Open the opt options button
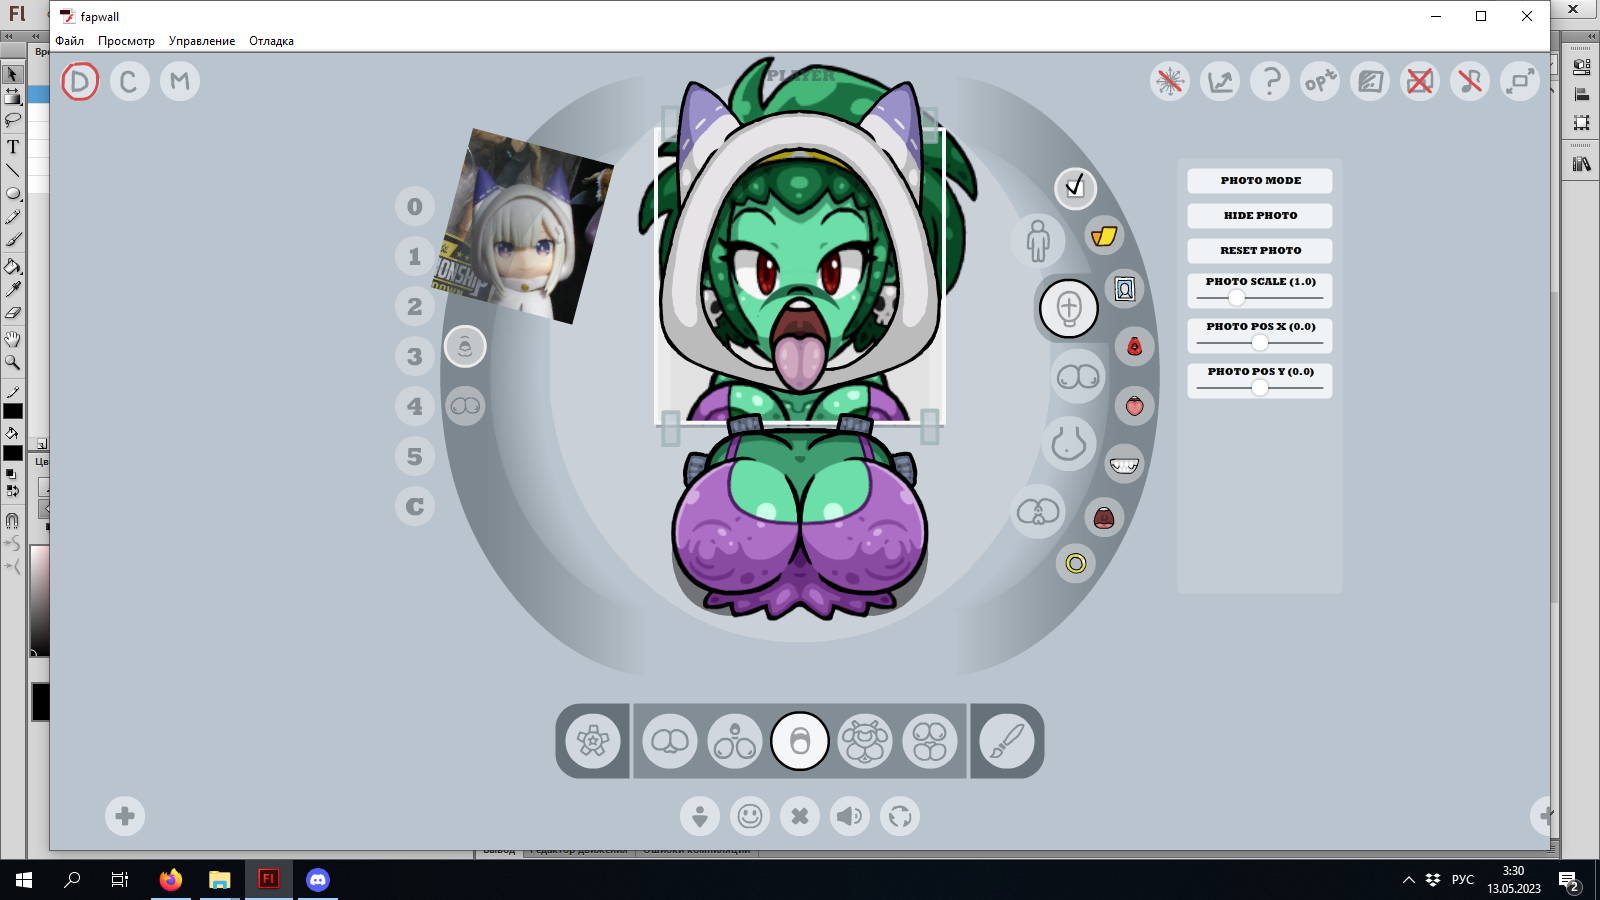The height and width of the screenshot is (900, 1600). (x=1320, y=81)
